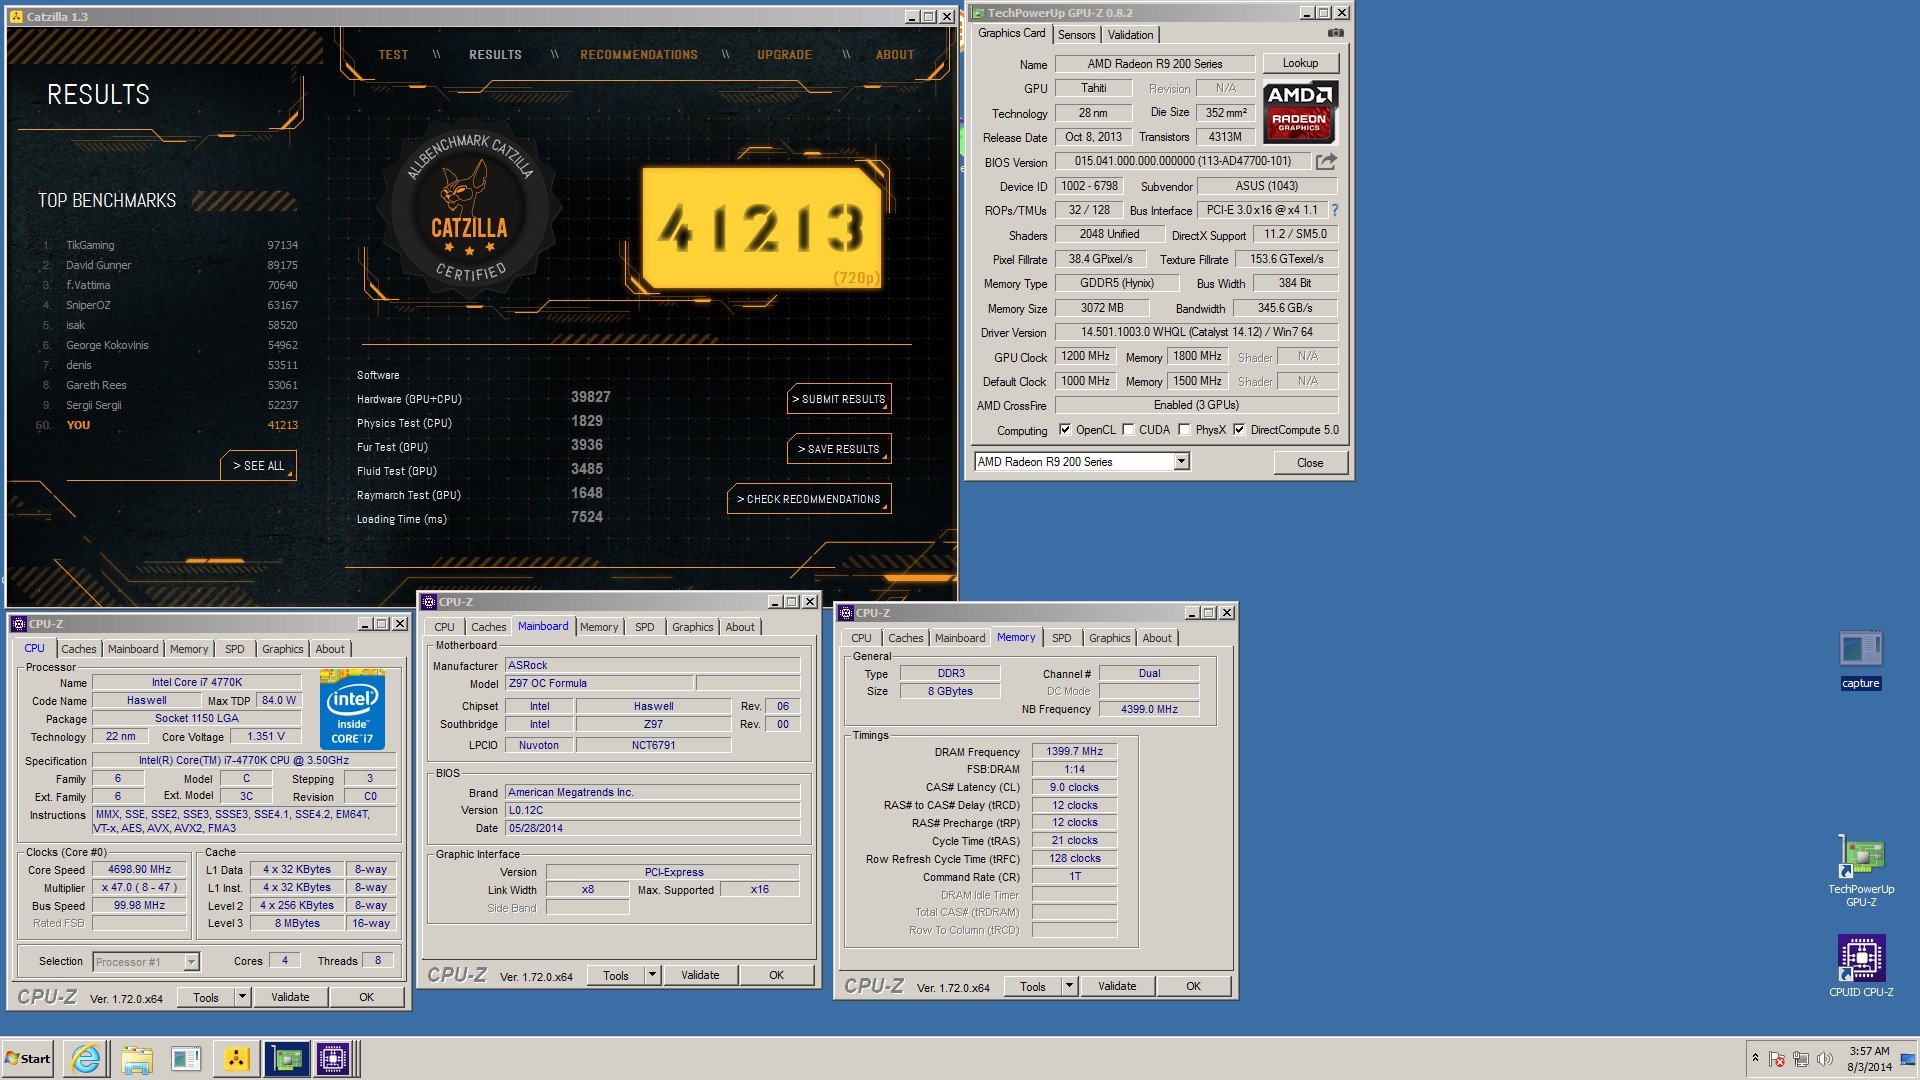This screenshot has height=1080, width=1920.
Task: Click the Catzilla taskbar icon
Action: click(x=236, y=1059)
